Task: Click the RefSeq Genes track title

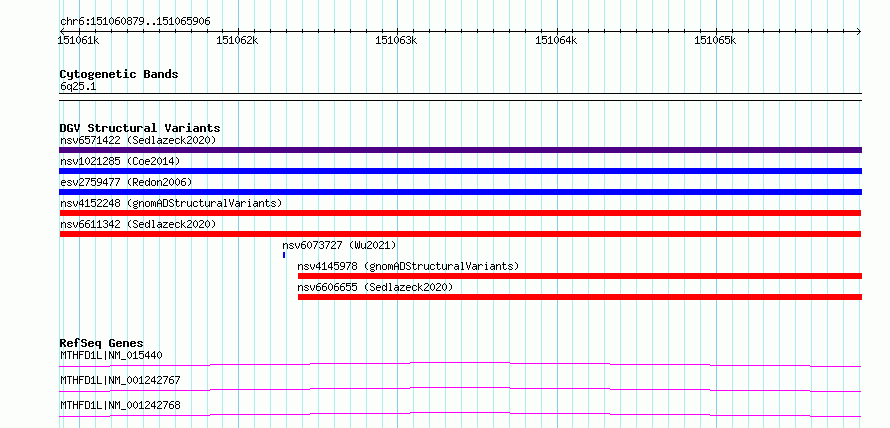Action: click(102, 343)
